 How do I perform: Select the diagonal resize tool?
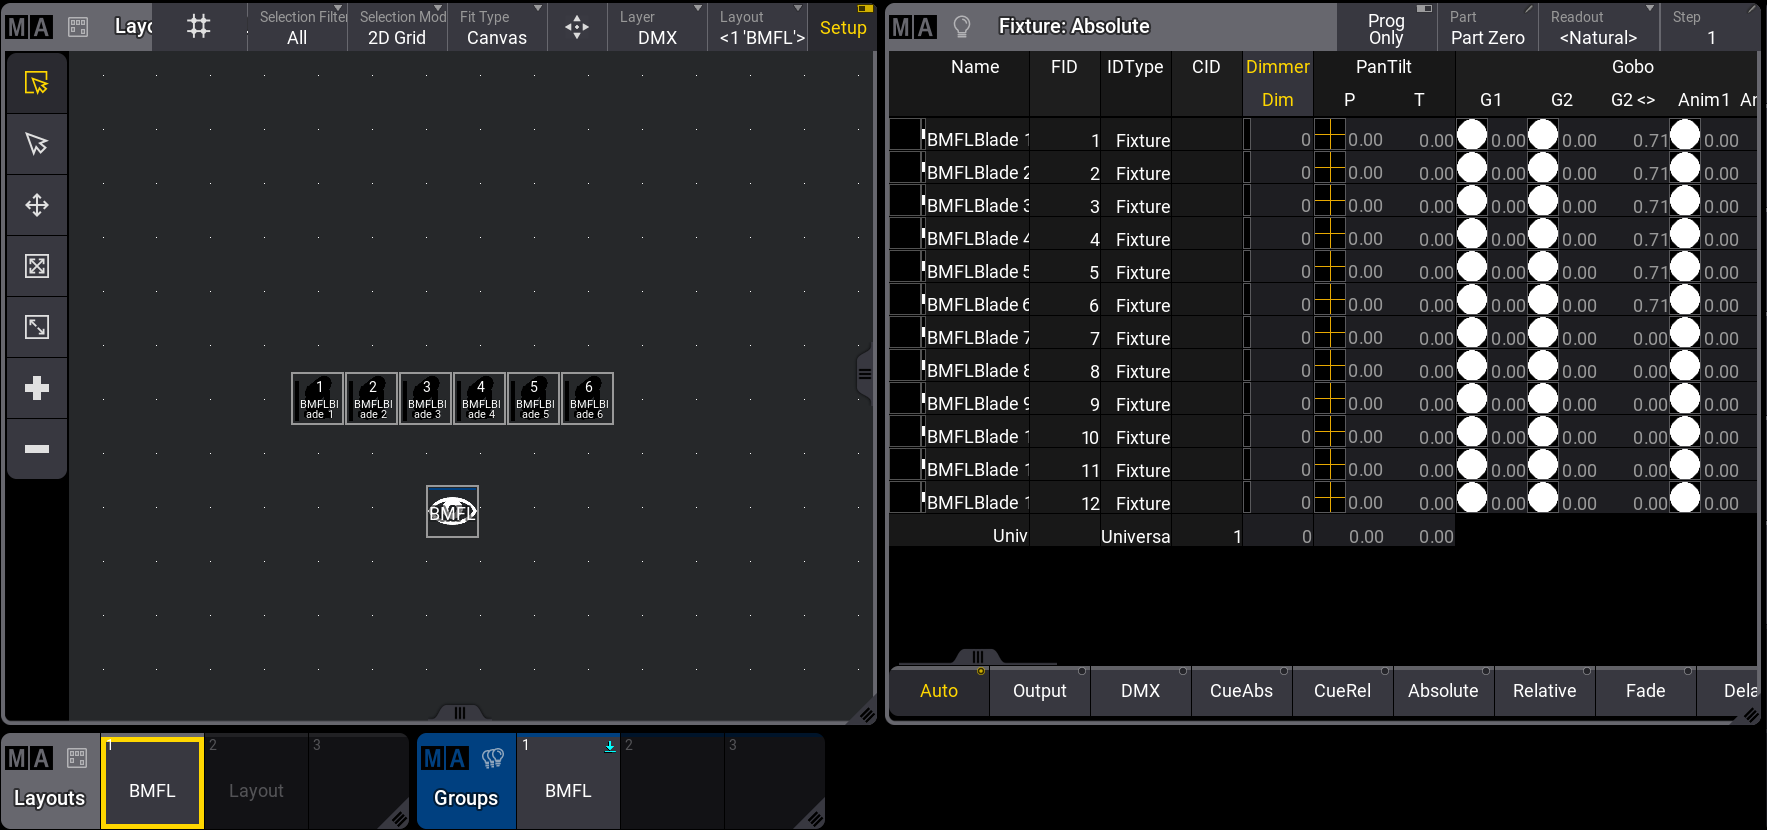click(37, 327)
